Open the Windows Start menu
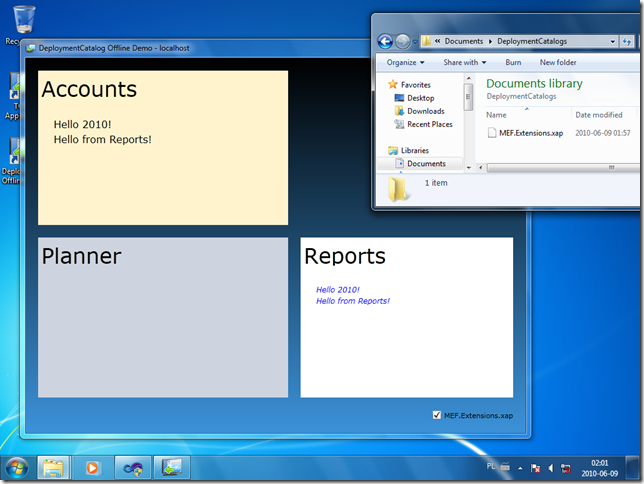This screenshot has width=644, height=484. (17, 467)
